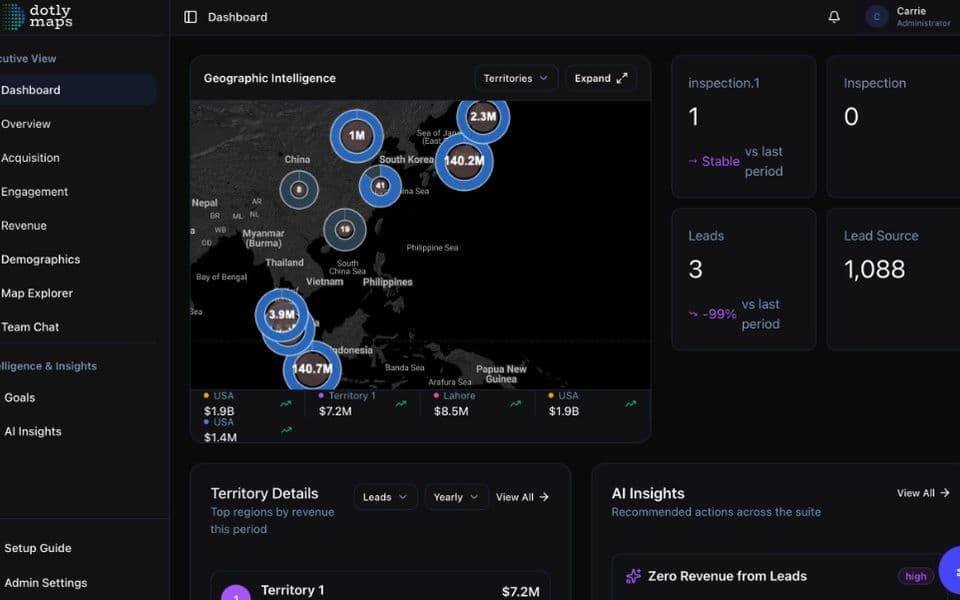Screen dimensions: 960x600
Task: Click the trend icon next to Lahore $8.5M
Action: tap(516, 403)
